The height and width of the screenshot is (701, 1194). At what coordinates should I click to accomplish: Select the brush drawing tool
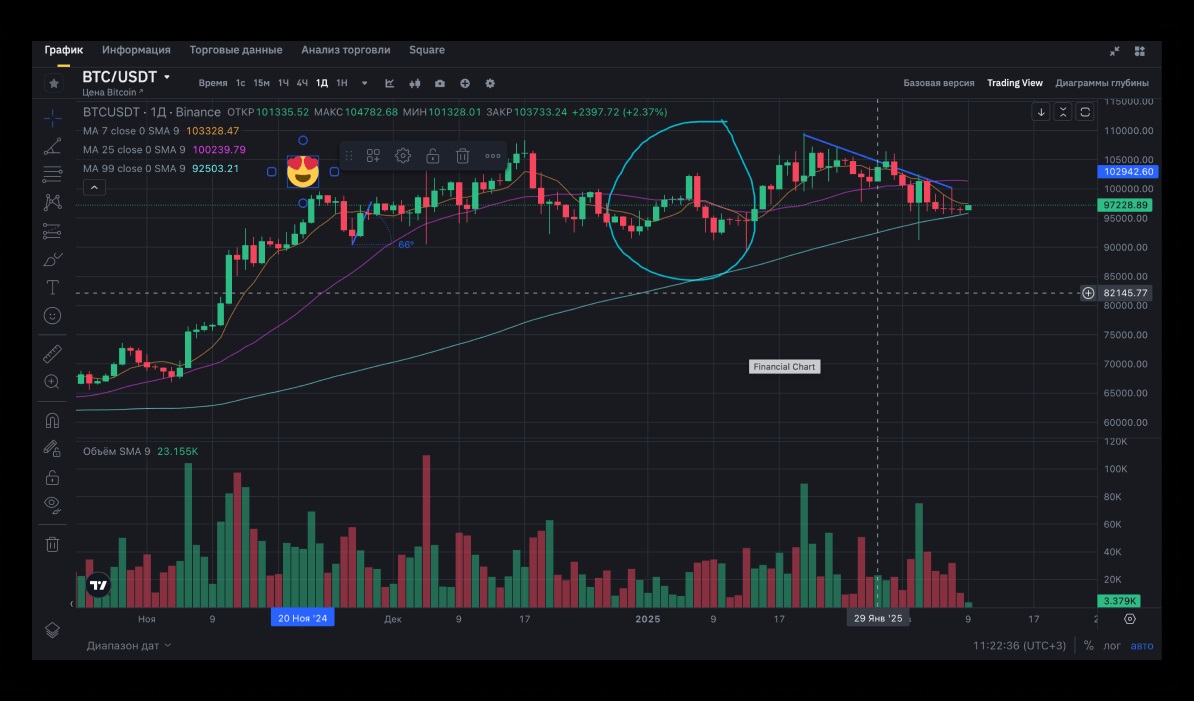click(x=53, y=260)
